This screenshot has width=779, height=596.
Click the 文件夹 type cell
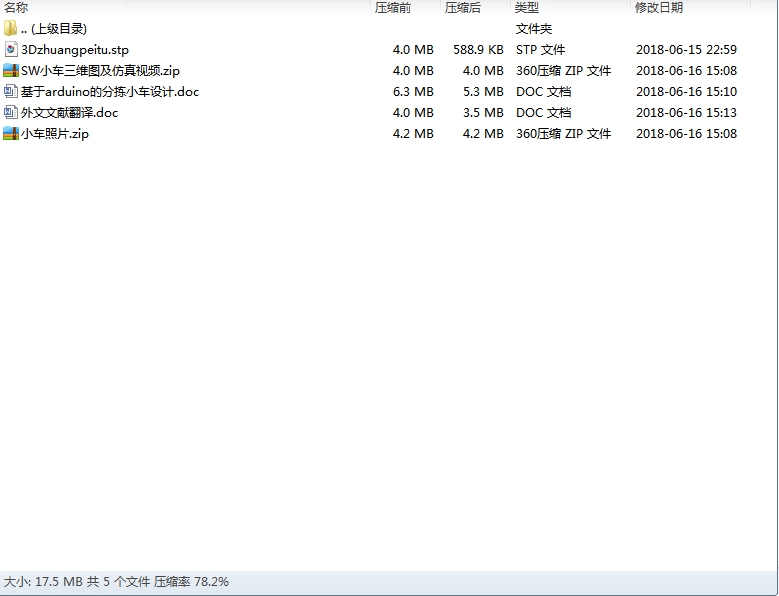pos(534,29)
